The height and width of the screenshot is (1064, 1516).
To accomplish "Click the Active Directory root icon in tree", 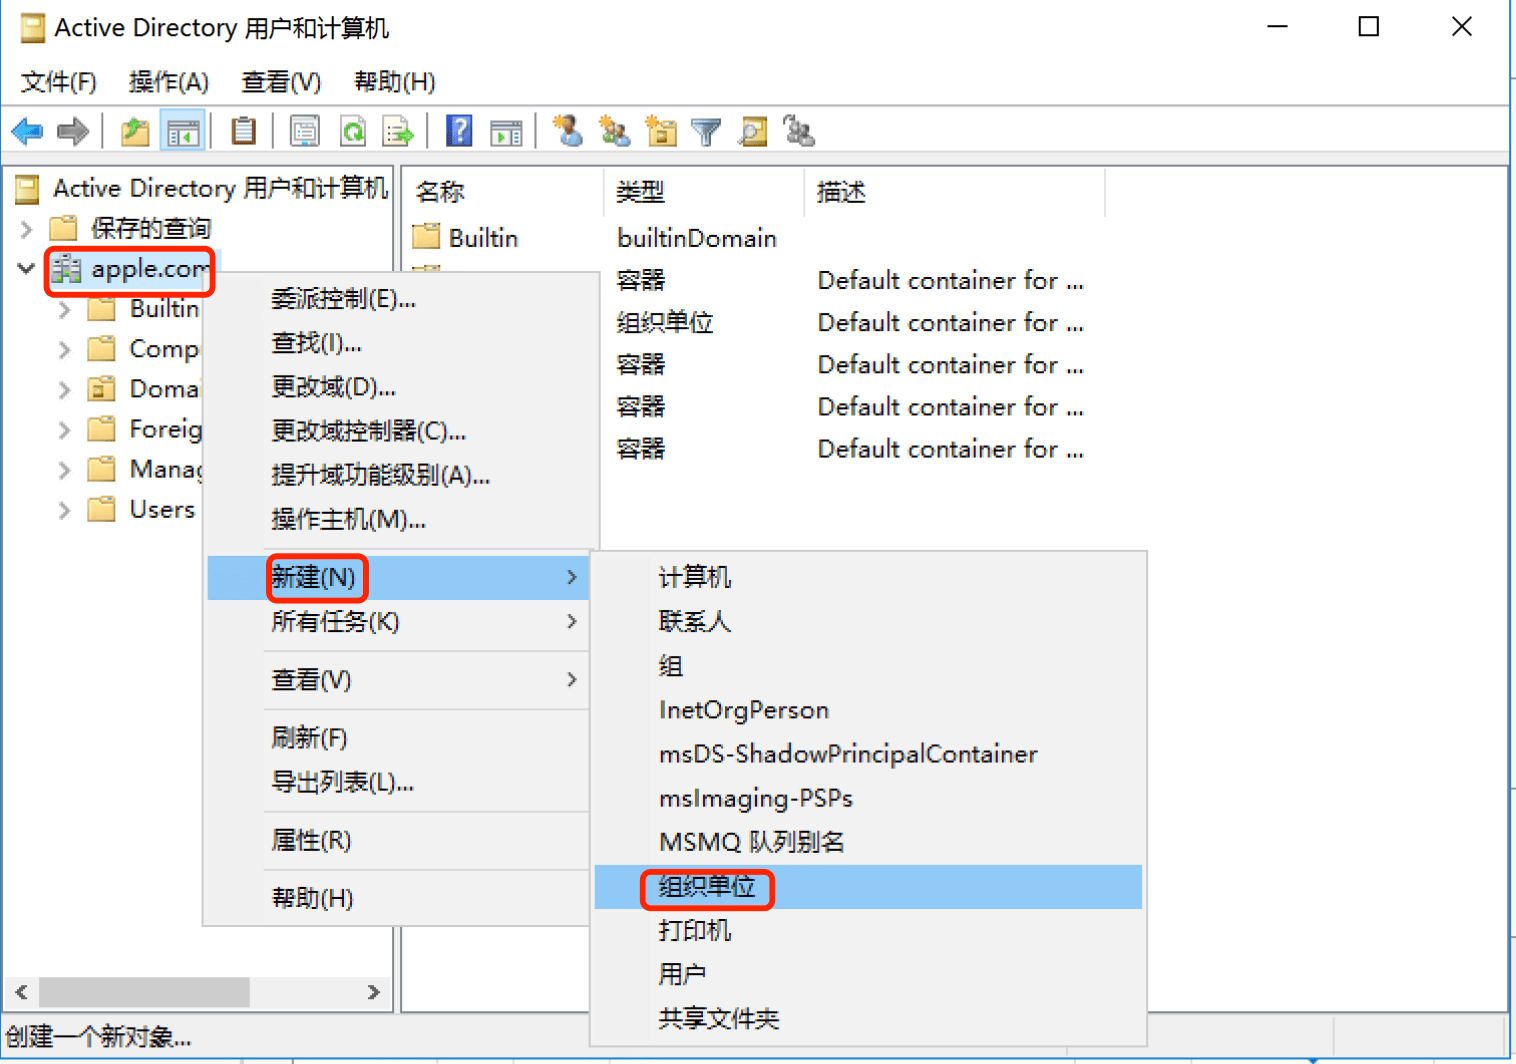I will point(28,188).
